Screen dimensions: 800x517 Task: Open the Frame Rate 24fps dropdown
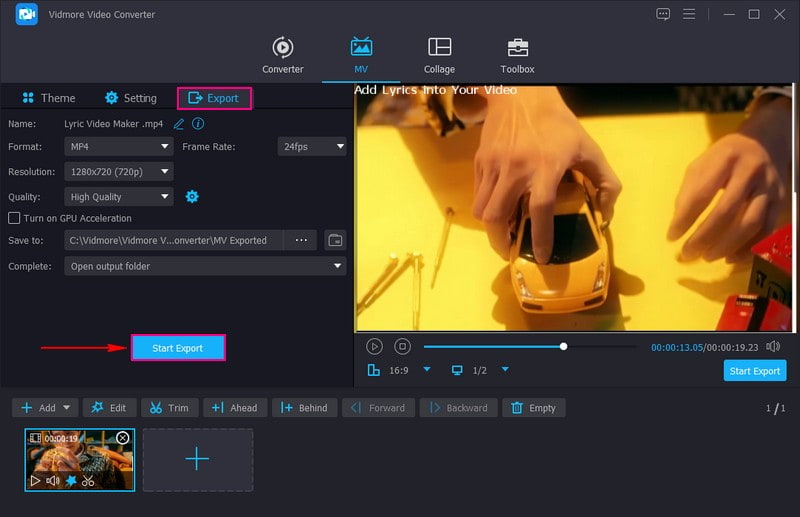coord(312,146)
